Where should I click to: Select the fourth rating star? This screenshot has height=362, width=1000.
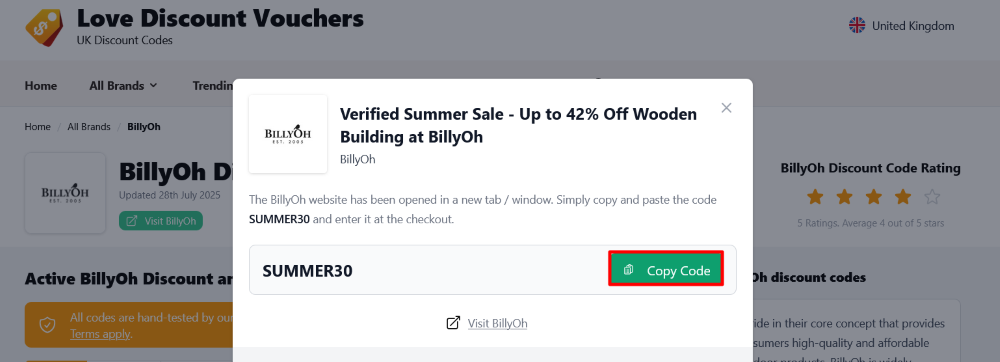(902, 196)
